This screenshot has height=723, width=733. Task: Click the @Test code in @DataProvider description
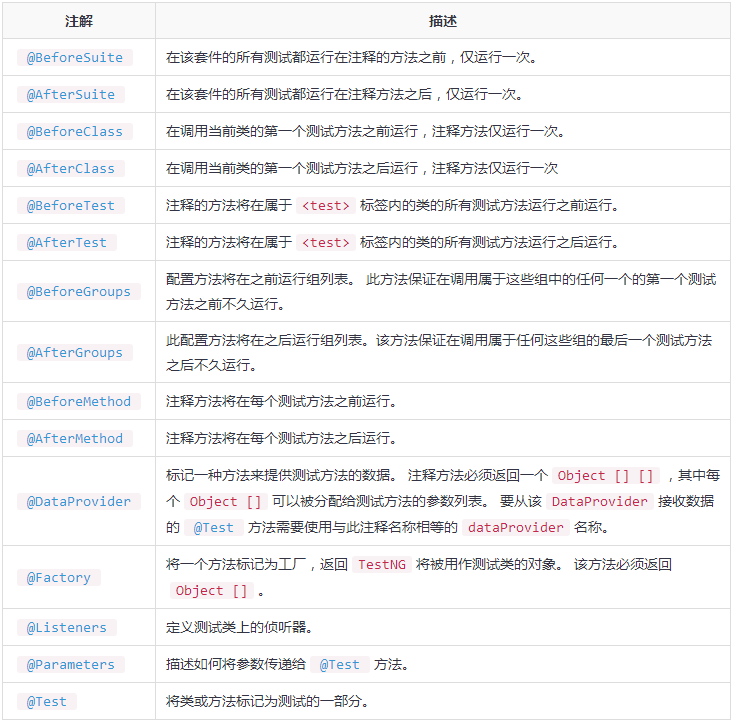tap(214, 528)
